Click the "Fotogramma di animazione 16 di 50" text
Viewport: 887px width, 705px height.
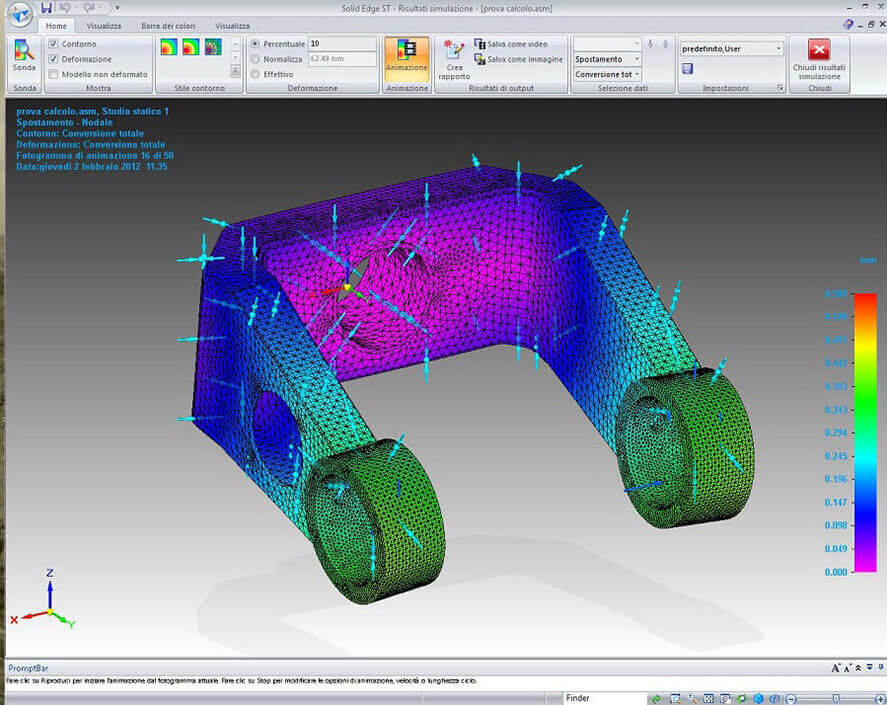(x=95, y=156)
